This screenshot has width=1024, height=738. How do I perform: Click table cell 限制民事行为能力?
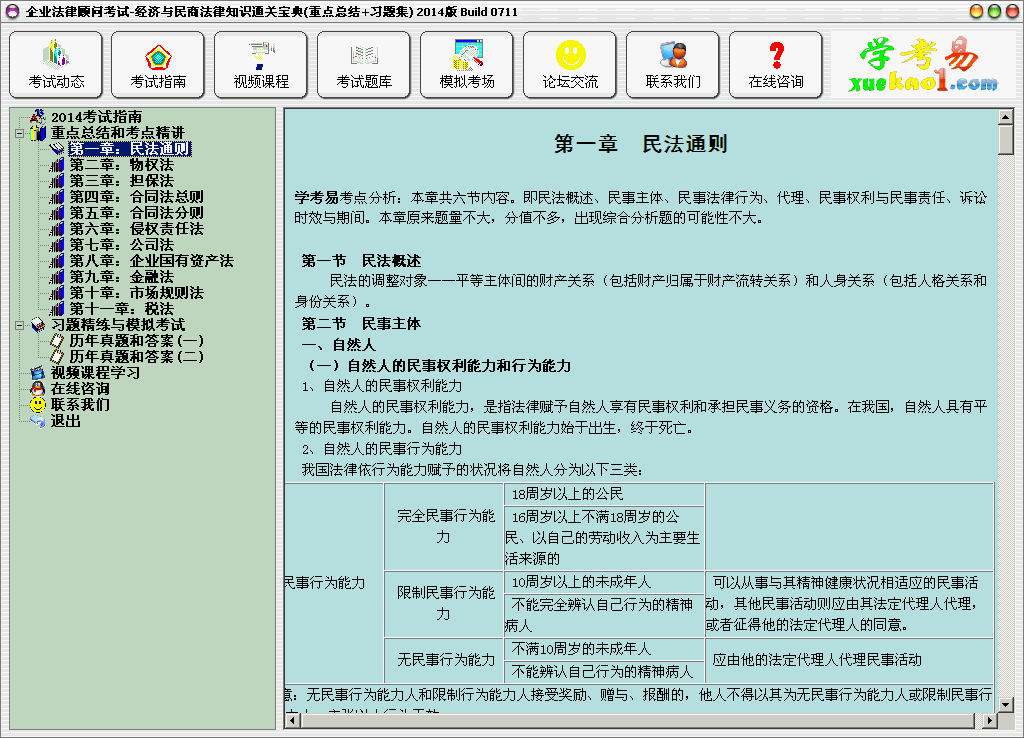(x=444, y=603)
